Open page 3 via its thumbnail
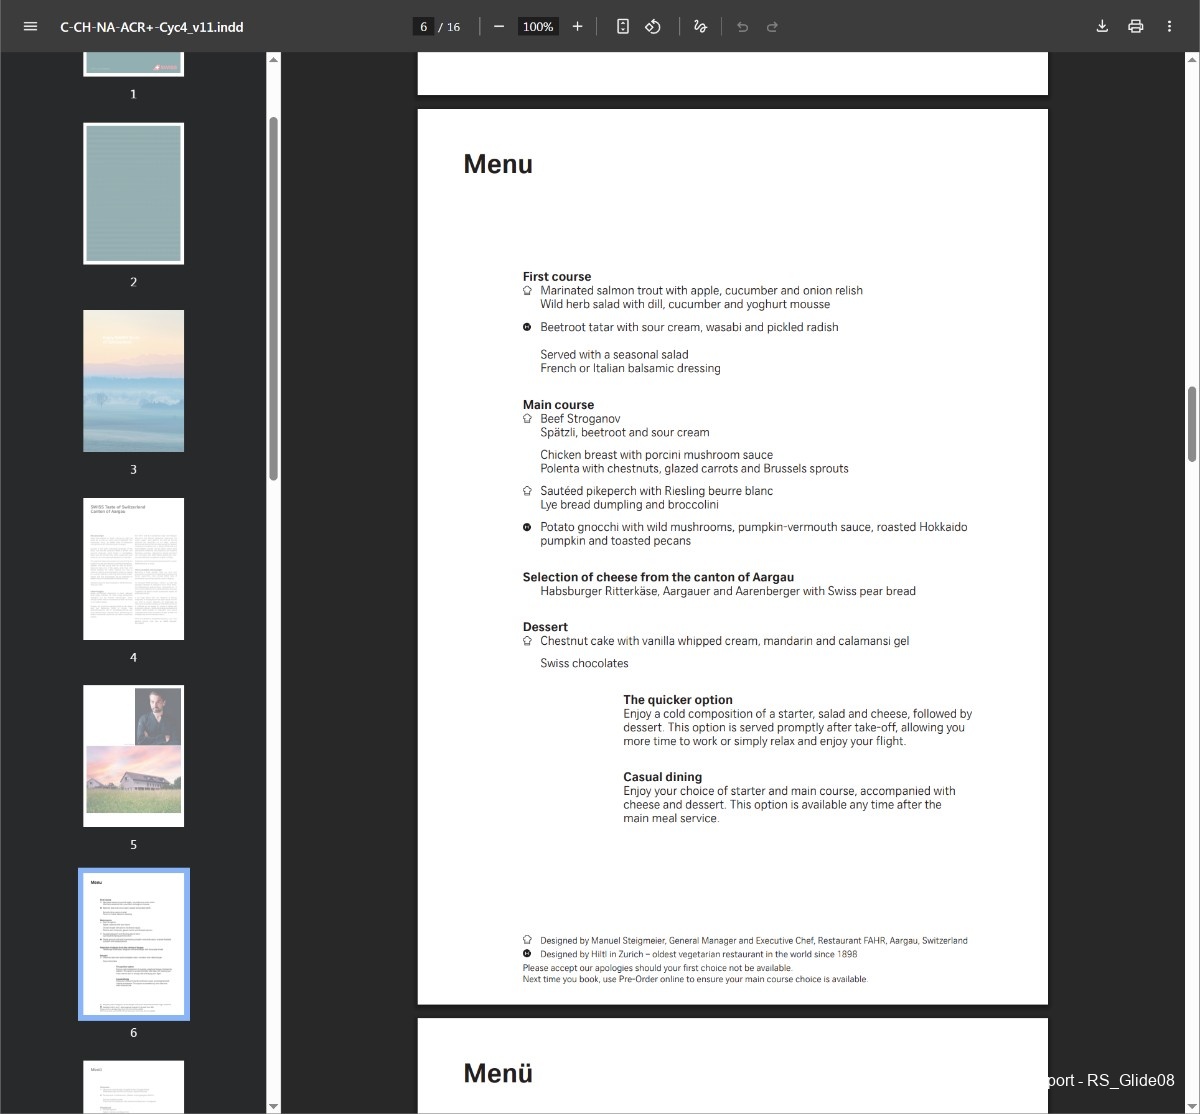Viewport: 1200px width, 1114px height. (x=133, y=381)
